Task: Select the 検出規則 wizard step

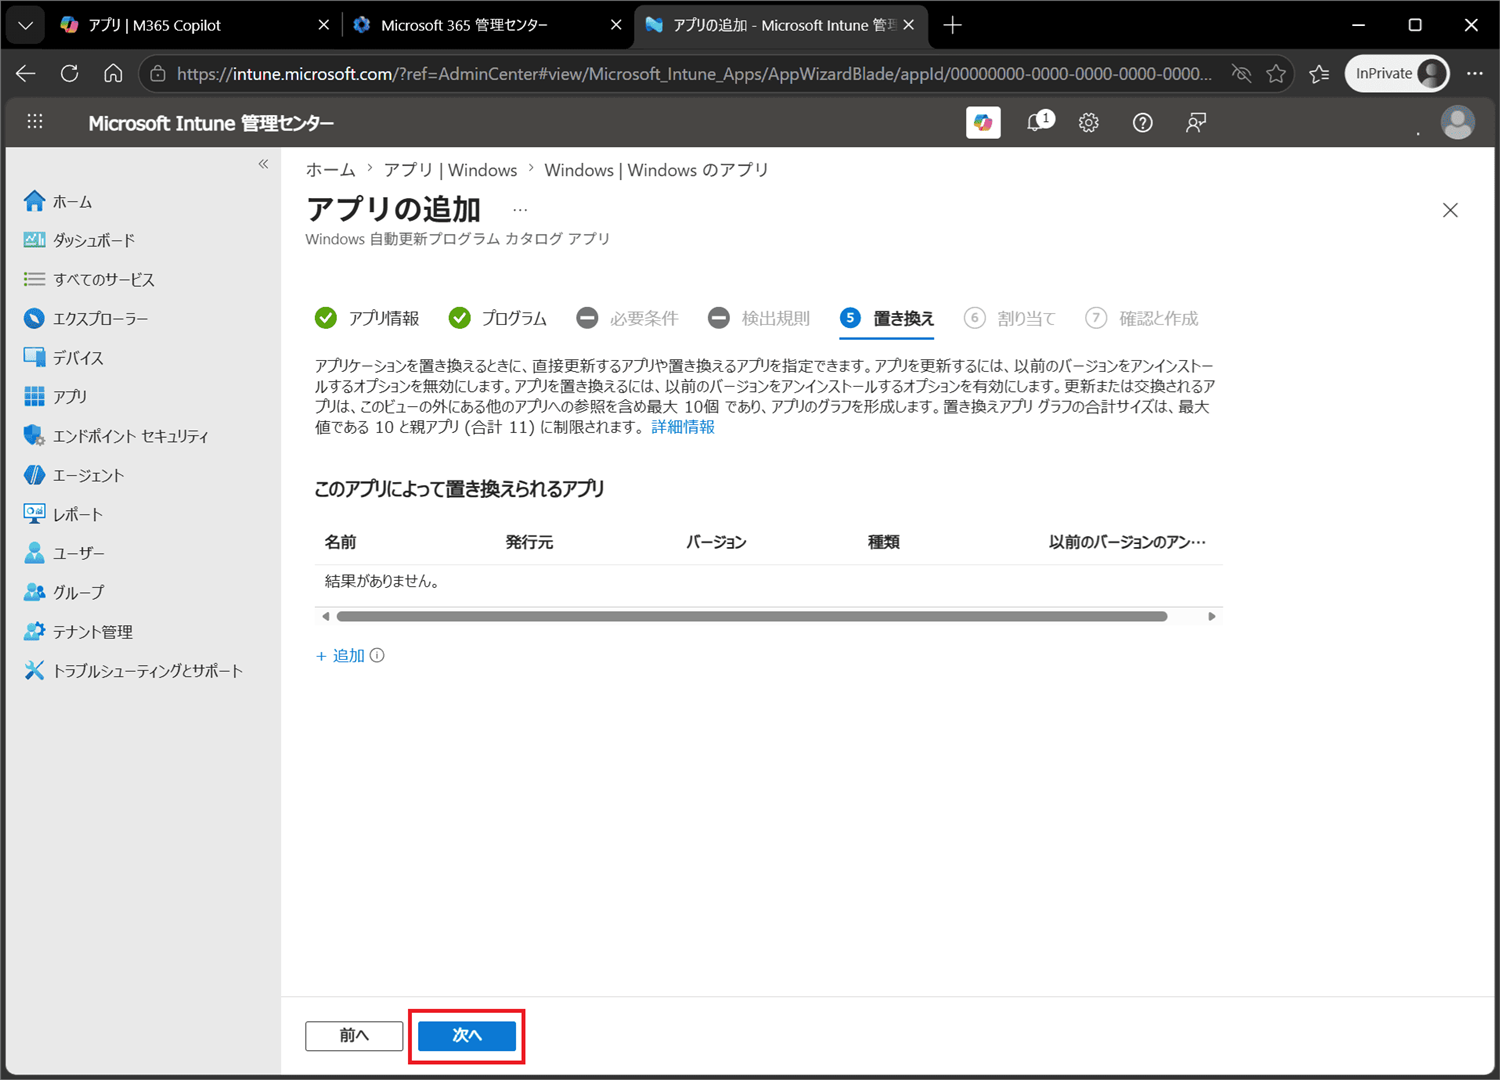Action: [759, 318]
